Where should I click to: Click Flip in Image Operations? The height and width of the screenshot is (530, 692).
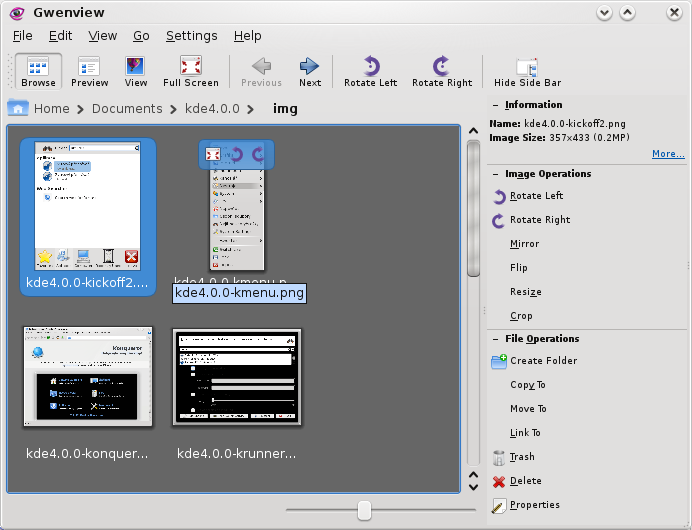tap(519, 268)
